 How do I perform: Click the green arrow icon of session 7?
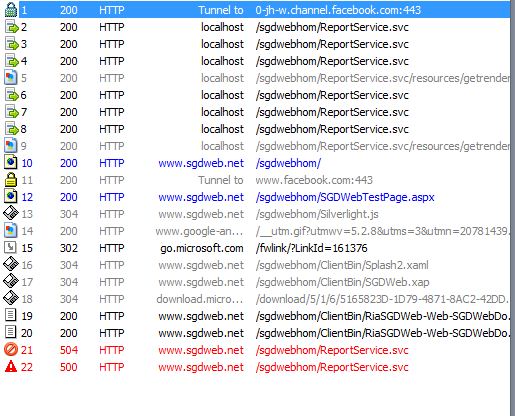(11, 112)
